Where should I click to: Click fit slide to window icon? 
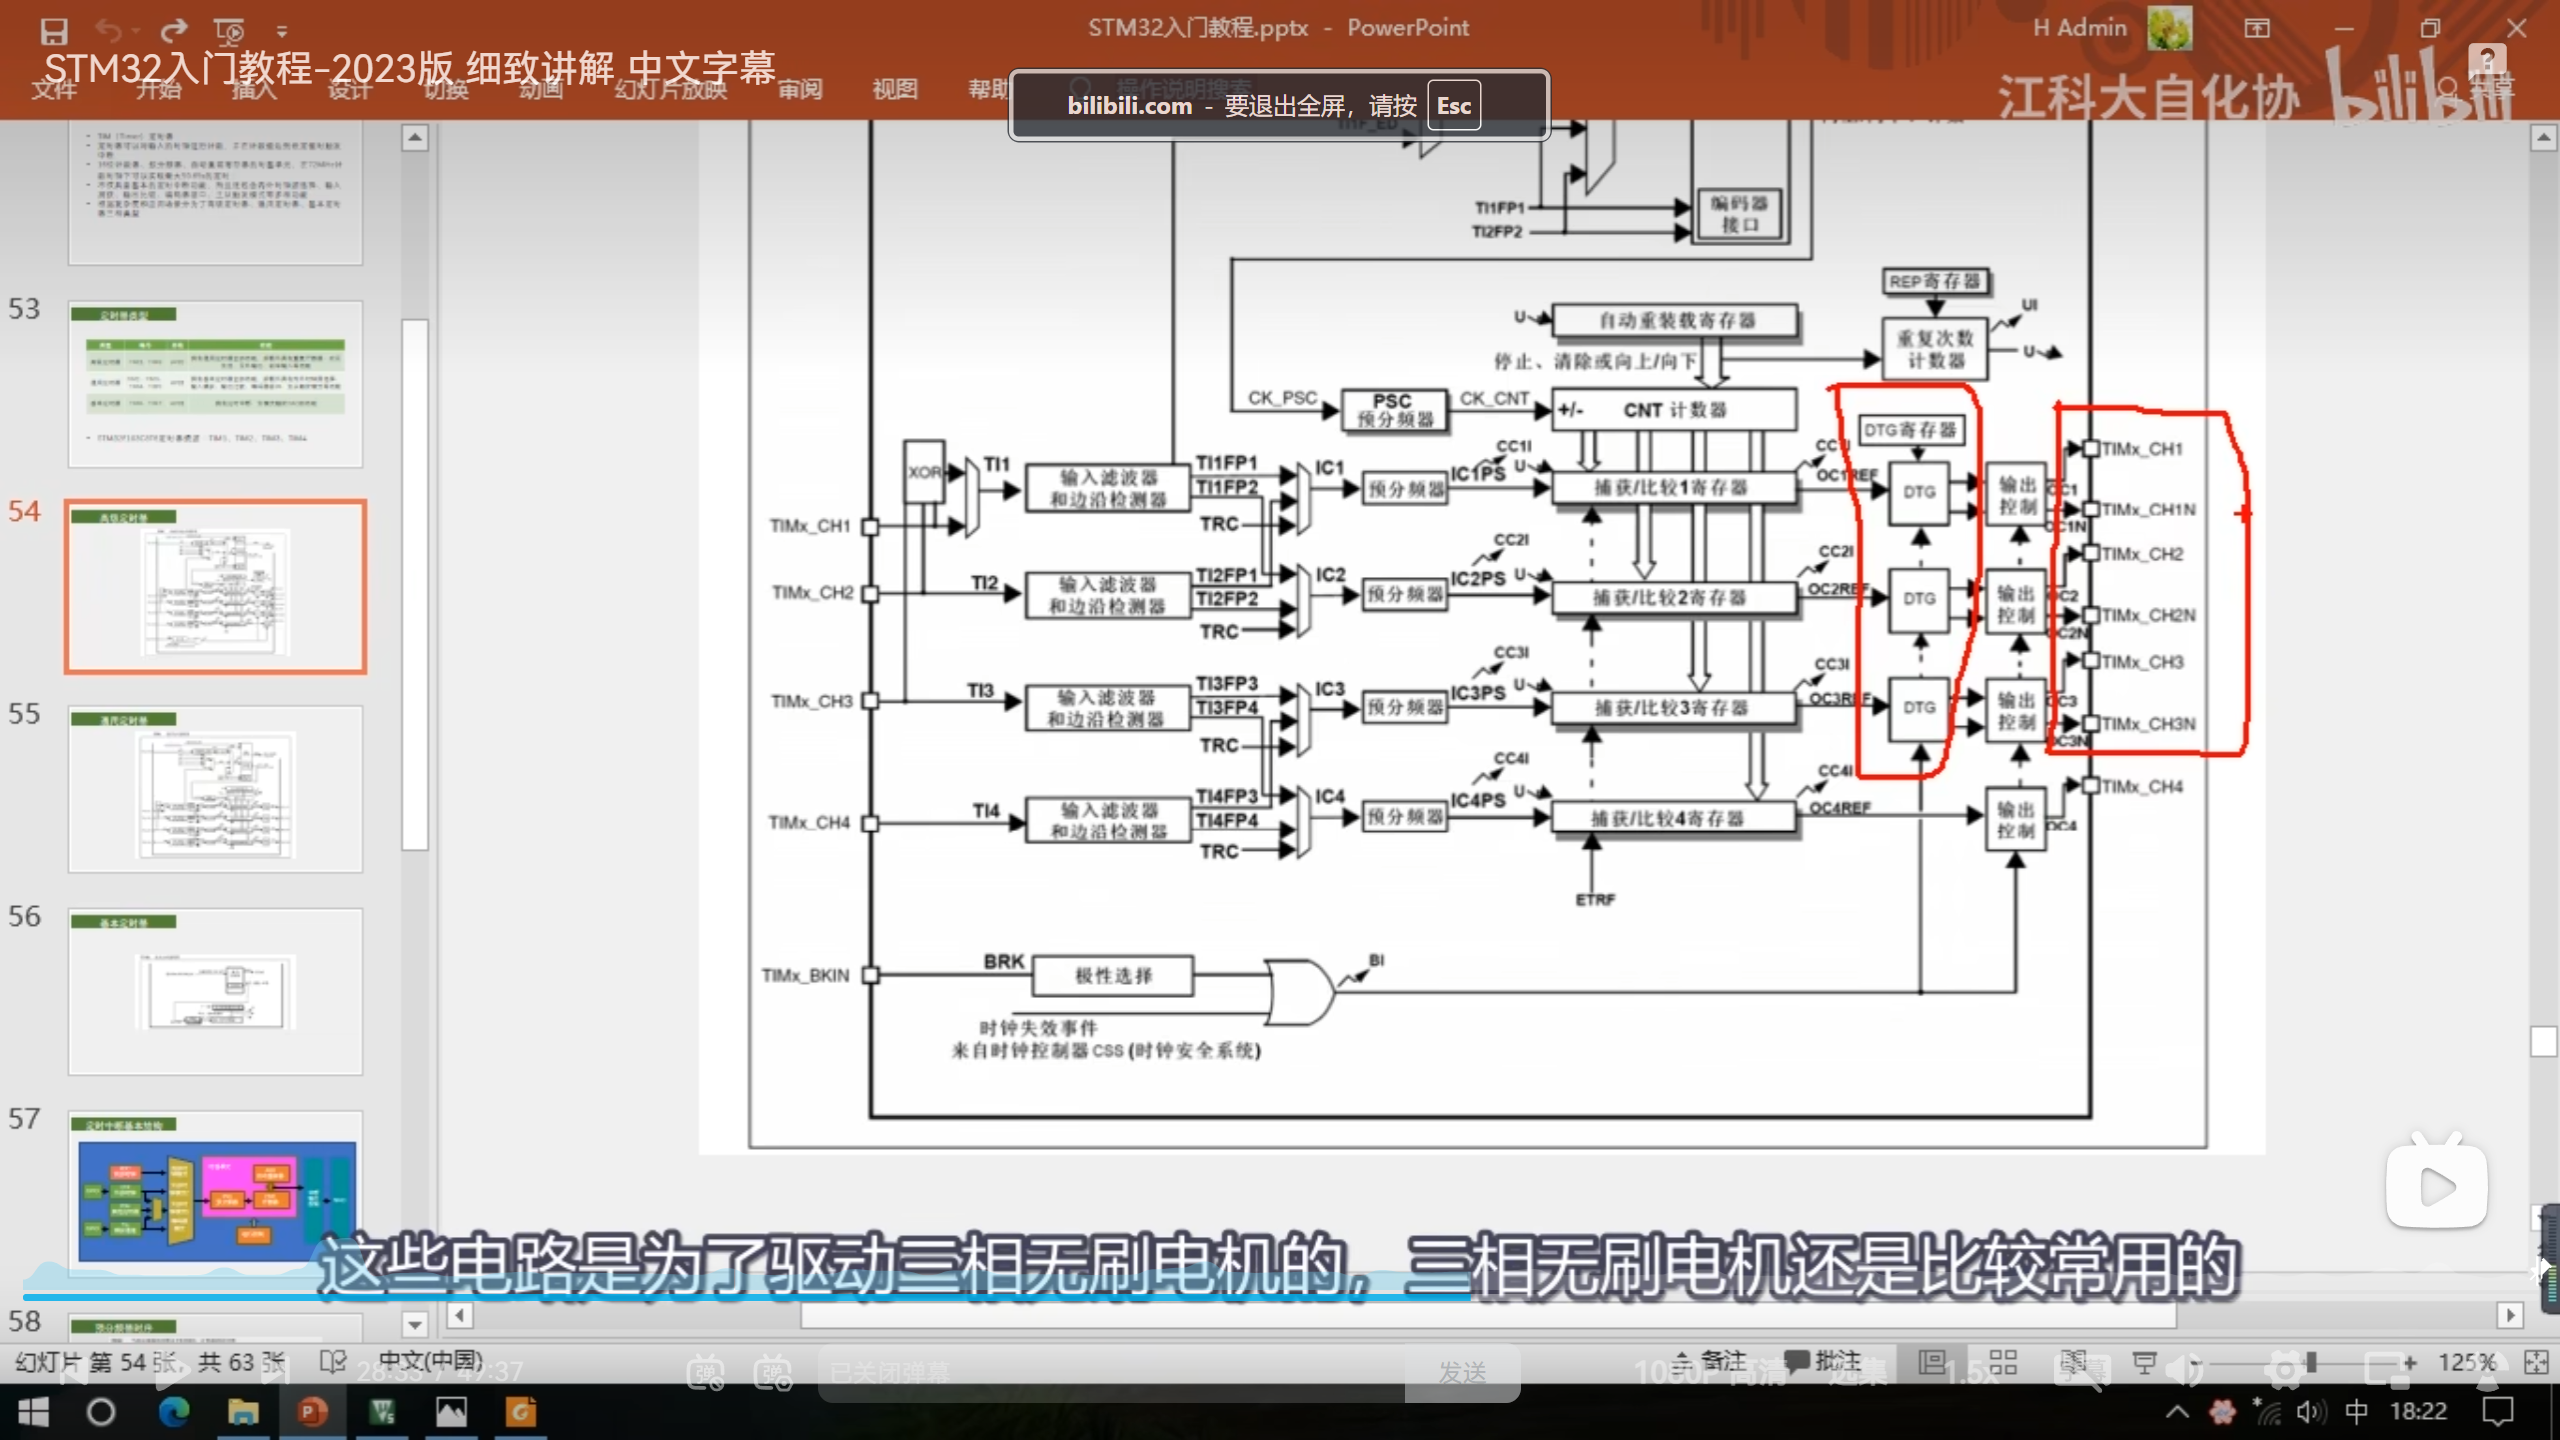click(x=2536, y=1362)
